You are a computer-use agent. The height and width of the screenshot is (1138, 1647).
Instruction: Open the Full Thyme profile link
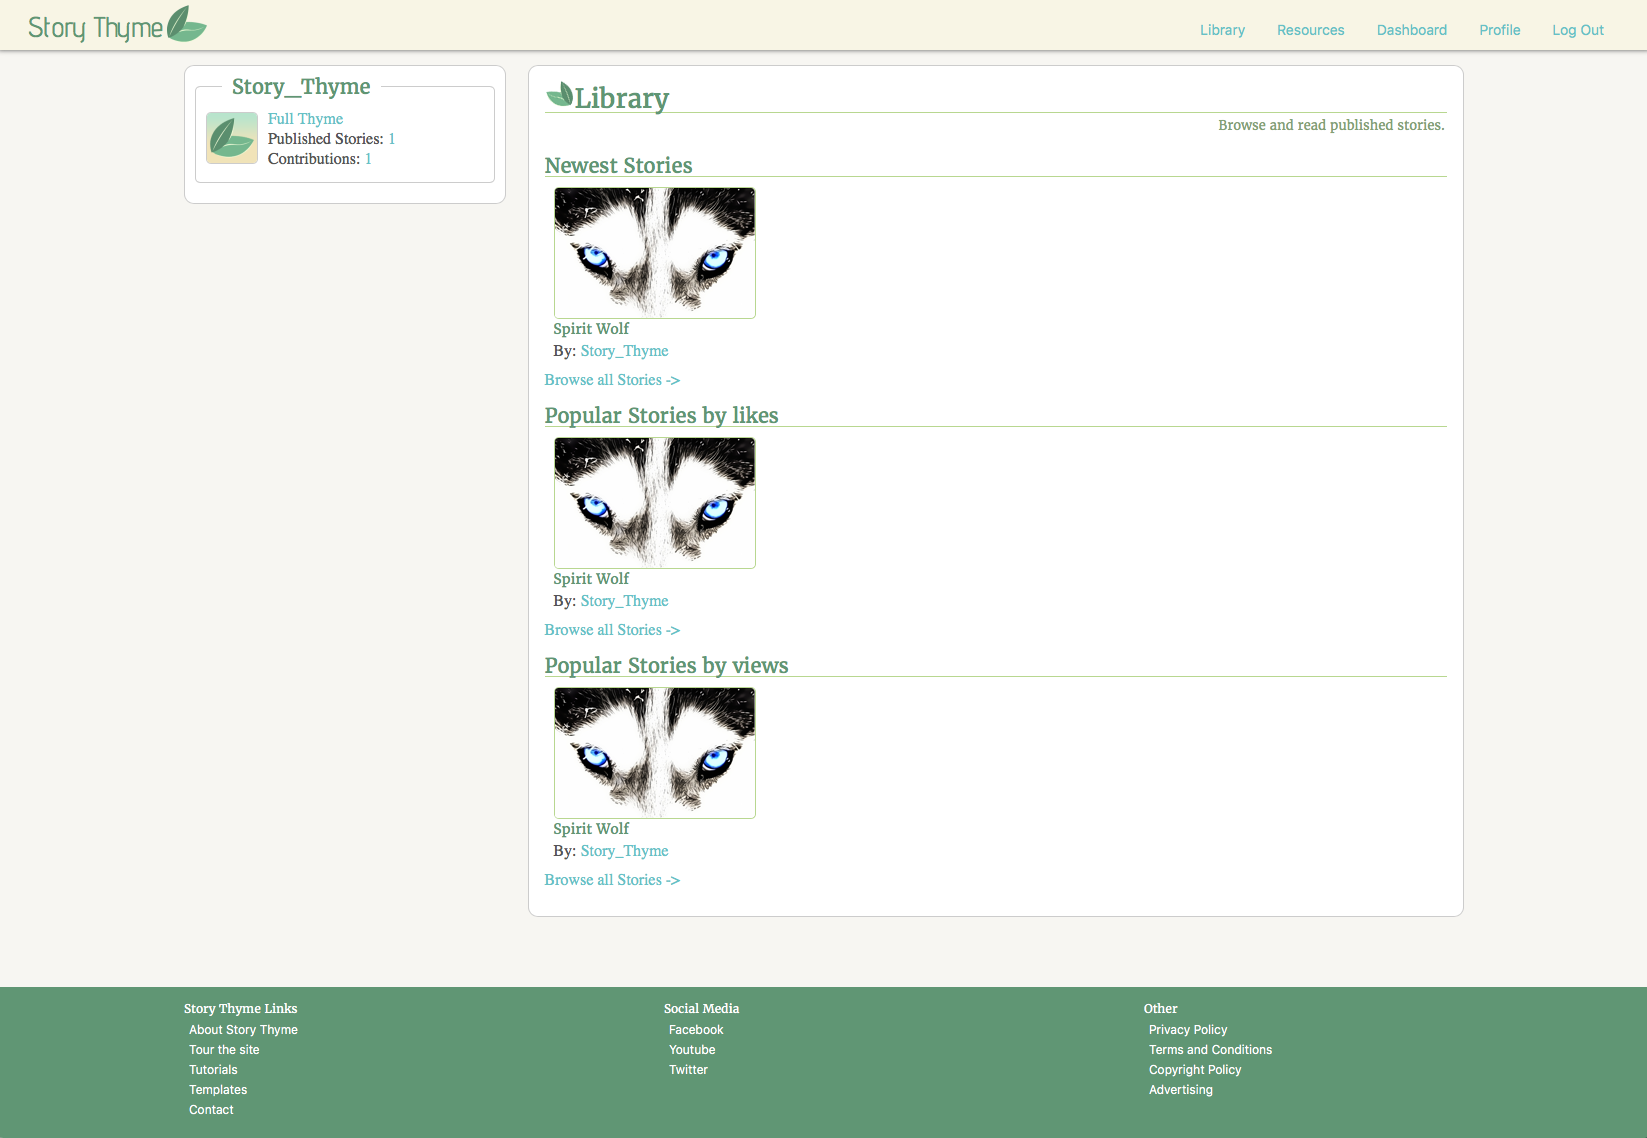tap(305, 119)
